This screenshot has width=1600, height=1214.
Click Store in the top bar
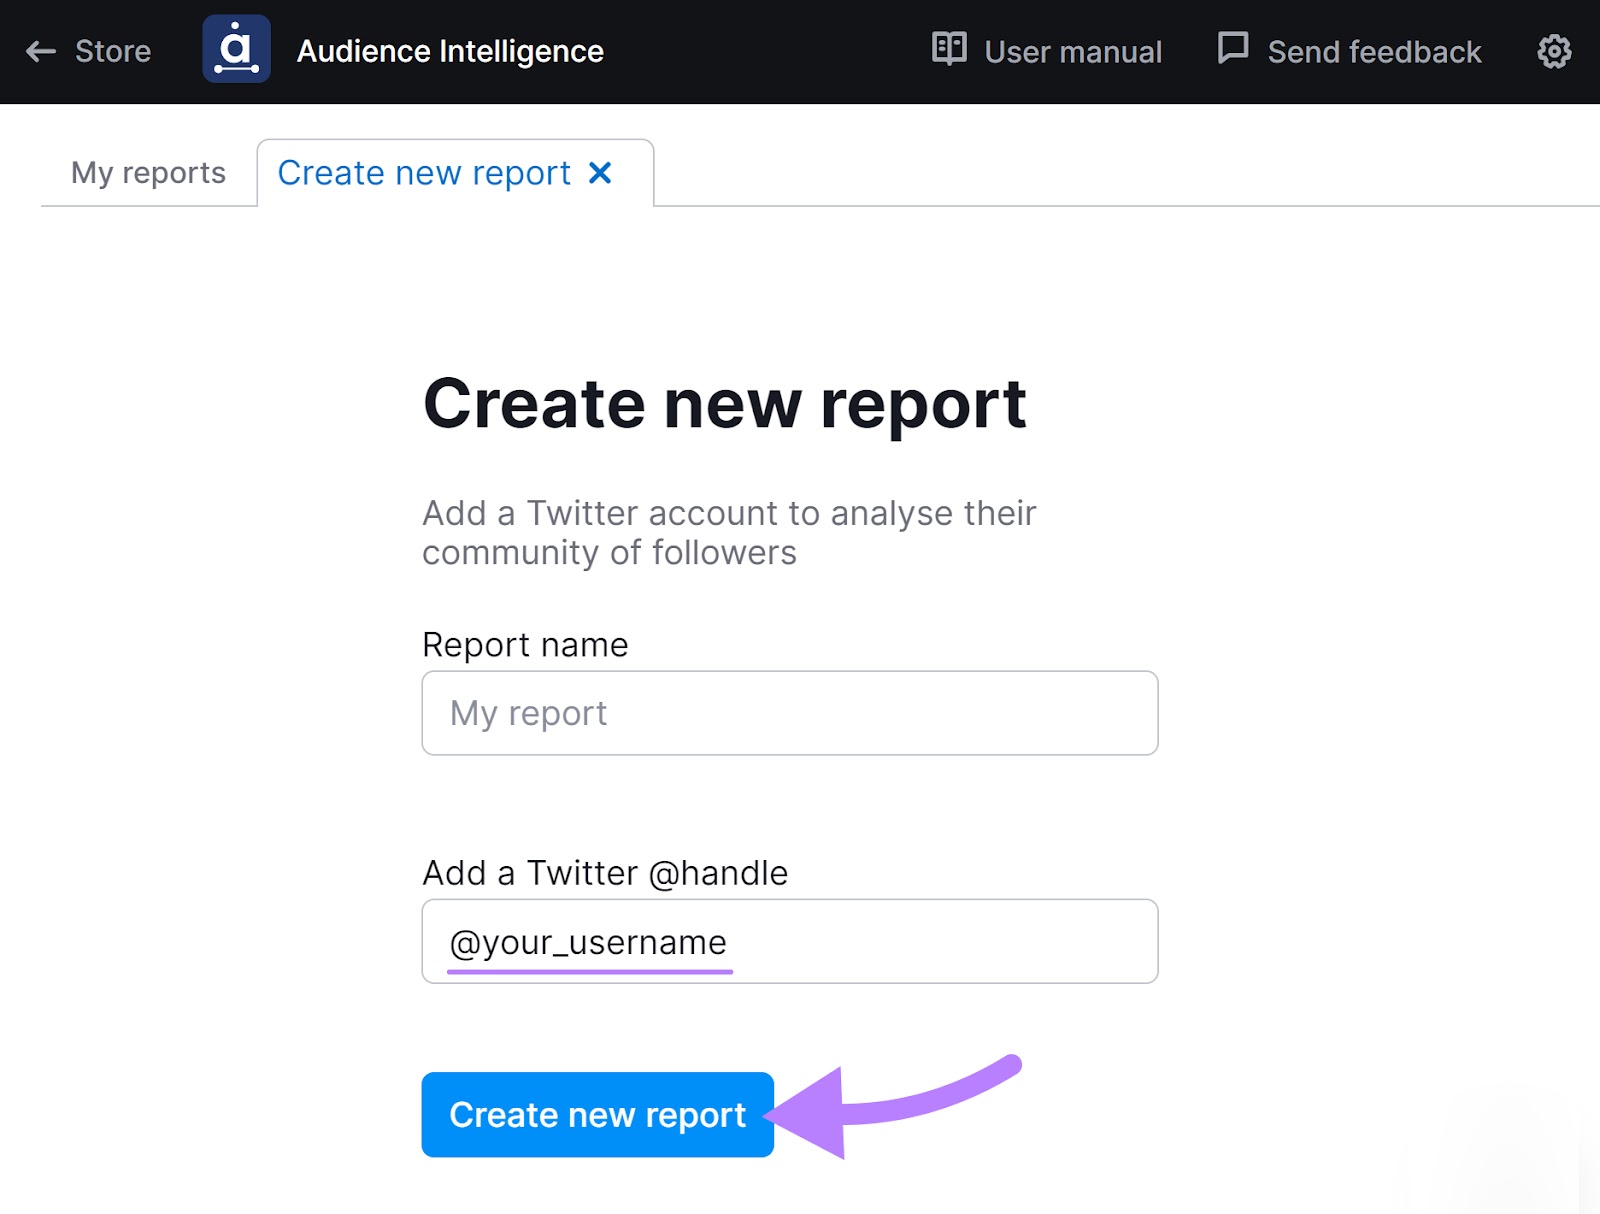click(114, 51)
